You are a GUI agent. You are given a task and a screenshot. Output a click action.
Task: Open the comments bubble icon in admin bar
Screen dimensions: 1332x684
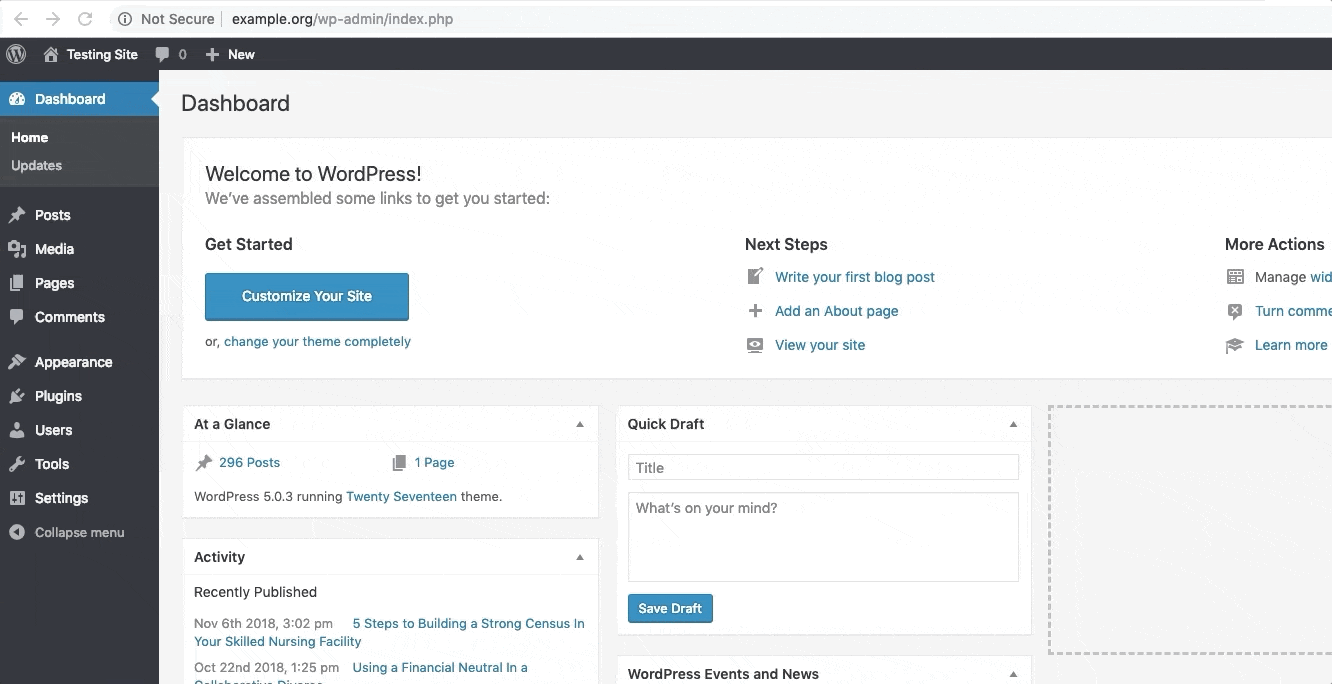[x=162, y=54]
